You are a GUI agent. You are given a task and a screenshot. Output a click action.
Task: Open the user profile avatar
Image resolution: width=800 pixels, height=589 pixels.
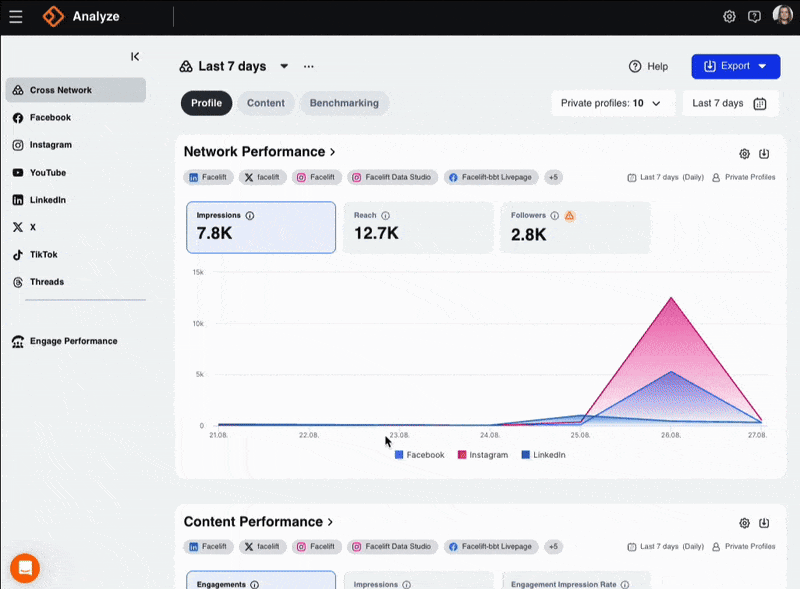782,15
